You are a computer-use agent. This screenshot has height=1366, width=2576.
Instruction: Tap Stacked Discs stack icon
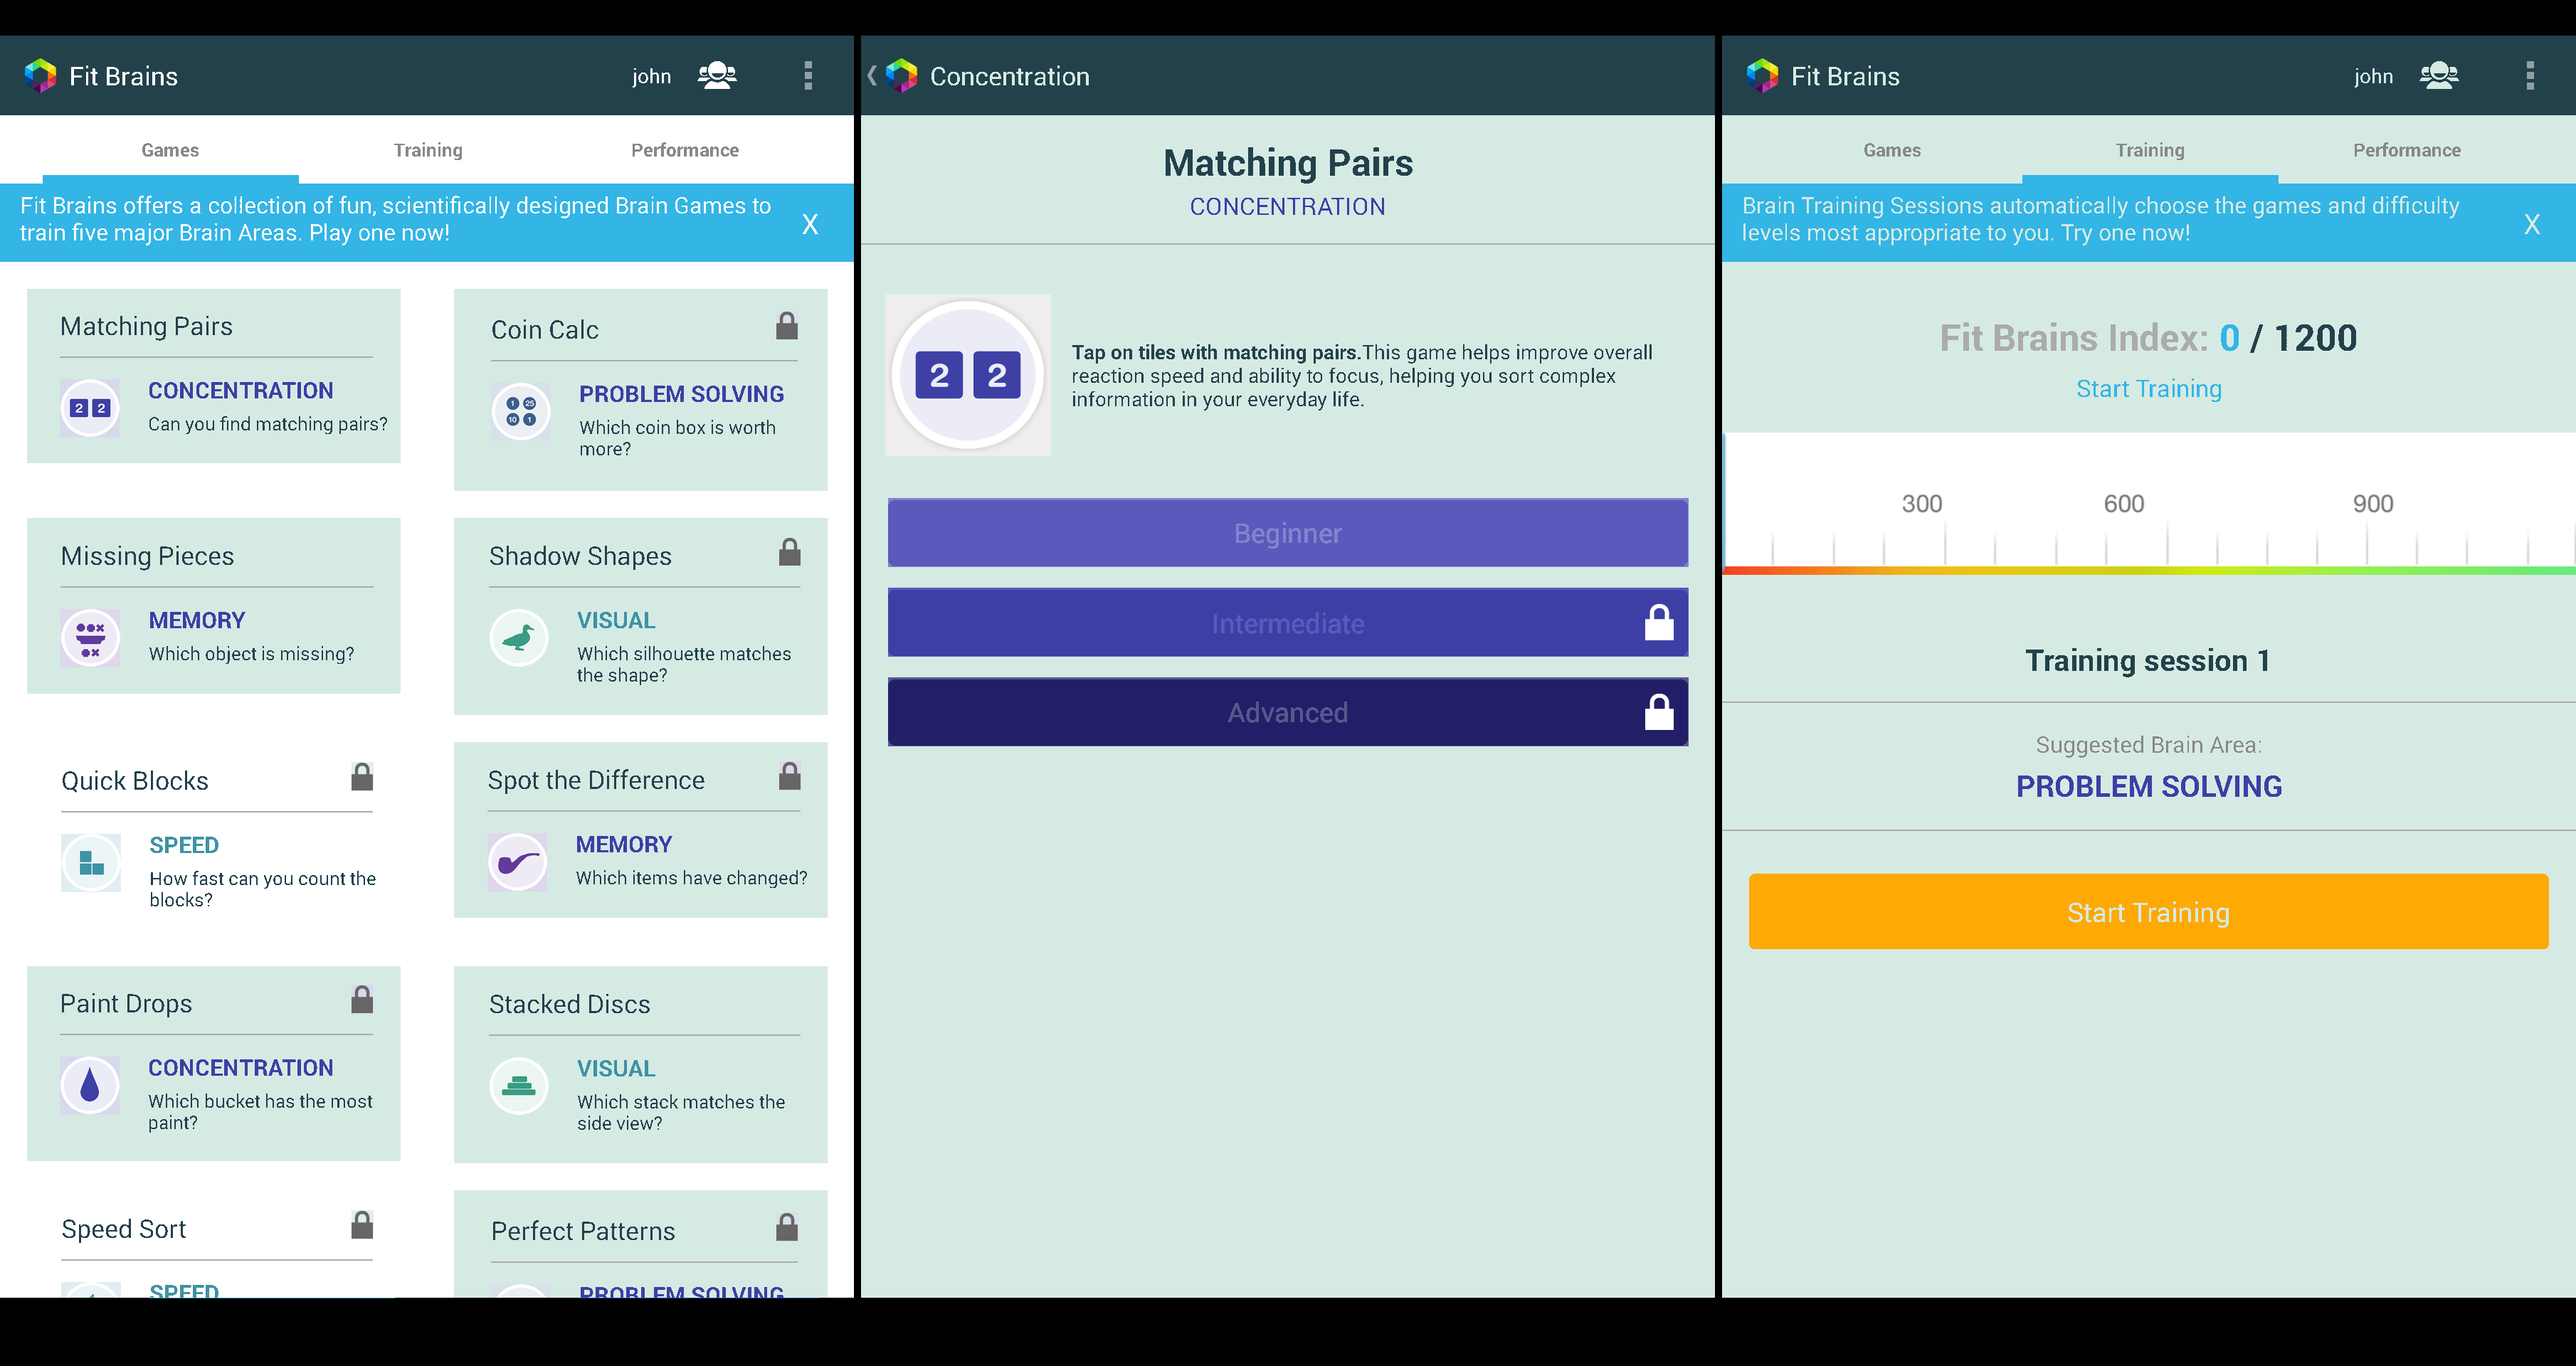519,1086
